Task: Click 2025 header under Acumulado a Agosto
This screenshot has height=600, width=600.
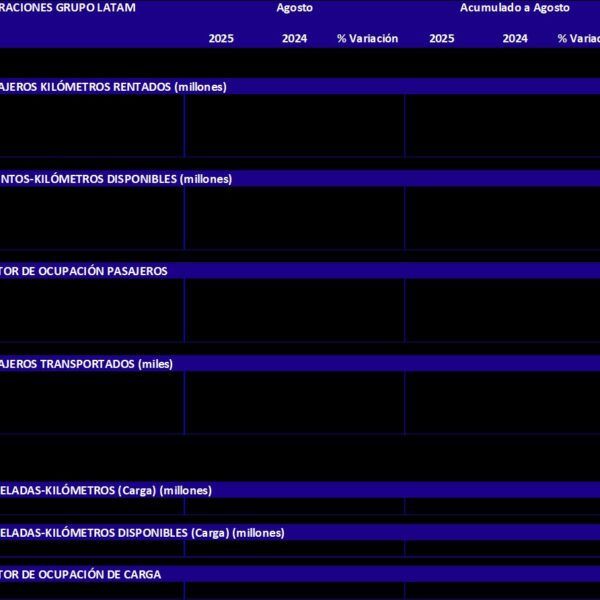Action: click(x=441, y=39)
